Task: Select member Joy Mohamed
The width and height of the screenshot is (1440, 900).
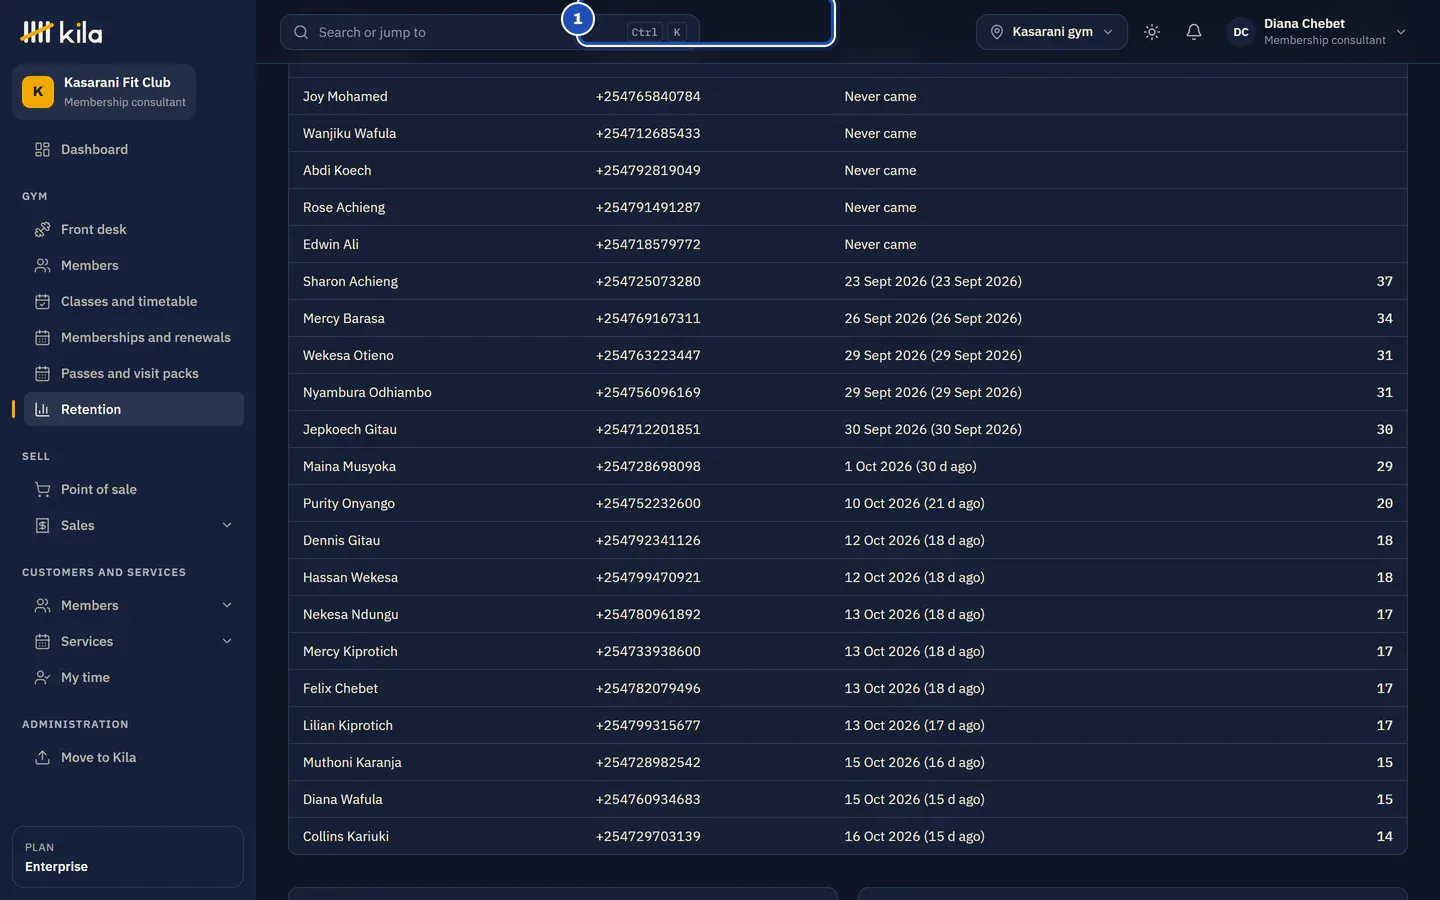Action: pyautogui.click(x=345, y=96)
